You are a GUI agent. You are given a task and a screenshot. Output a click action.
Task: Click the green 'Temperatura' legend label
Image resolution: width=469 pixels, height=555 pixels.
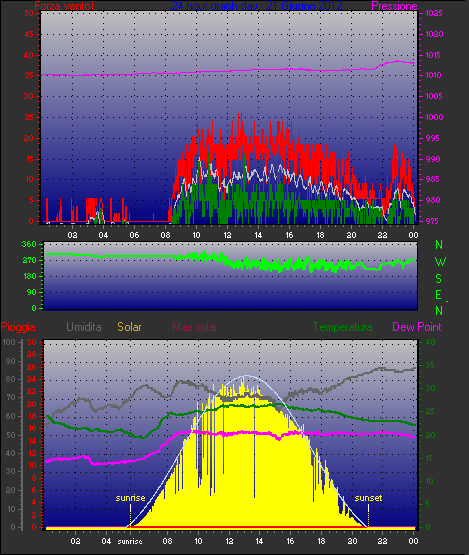click(342, 327)
